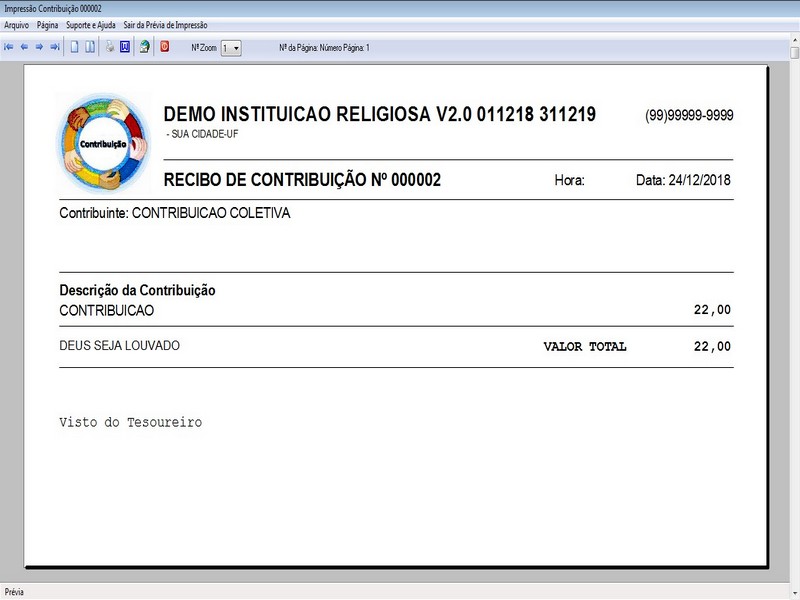This screenshot has width=800, height=600.
Task: Click Visto do Tesoureiro text
Action: (x=131, y=422)
